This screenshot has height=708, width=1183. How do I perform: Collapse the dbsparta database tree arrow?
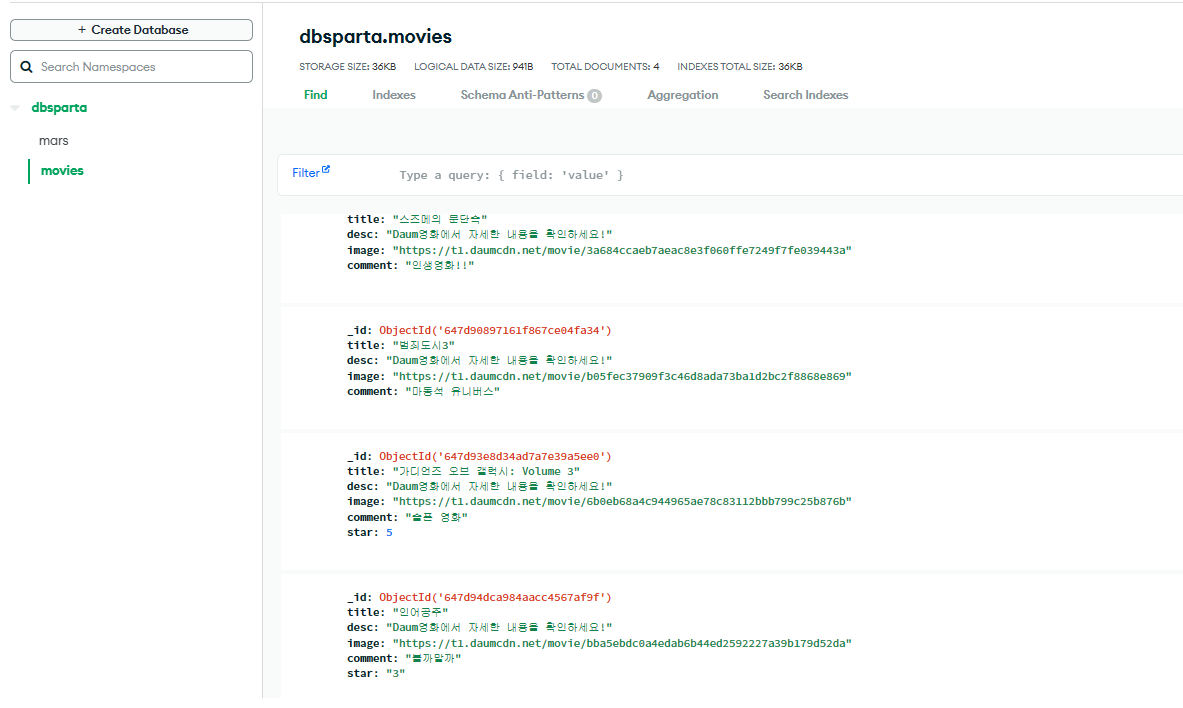(15, 108)
